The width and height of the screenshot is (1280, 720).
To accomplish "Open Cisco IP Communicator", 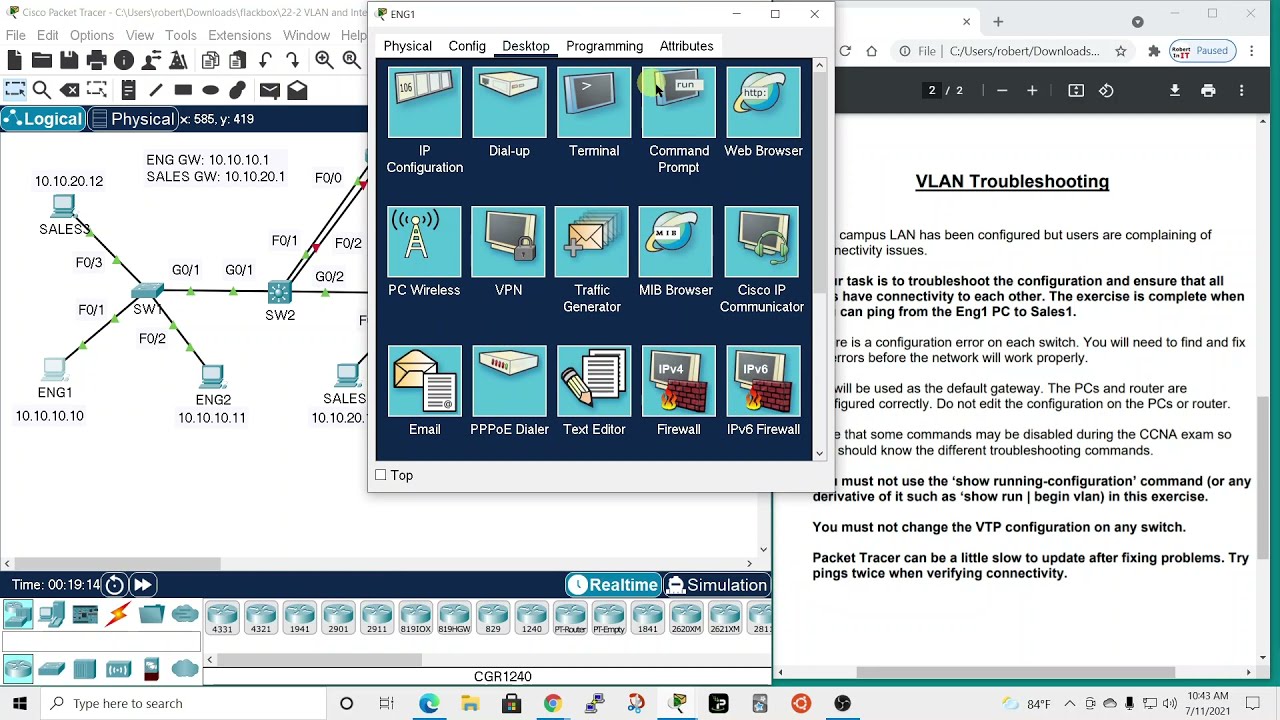I will pyautogui.click(x=762, y=241).
